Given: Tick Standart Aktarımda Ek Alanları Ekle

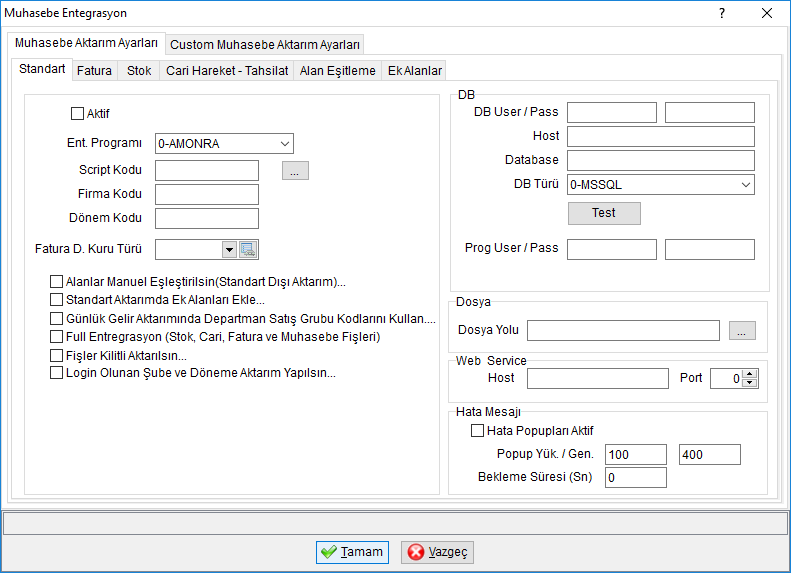Looking at the screenshot, I should 56,300.
